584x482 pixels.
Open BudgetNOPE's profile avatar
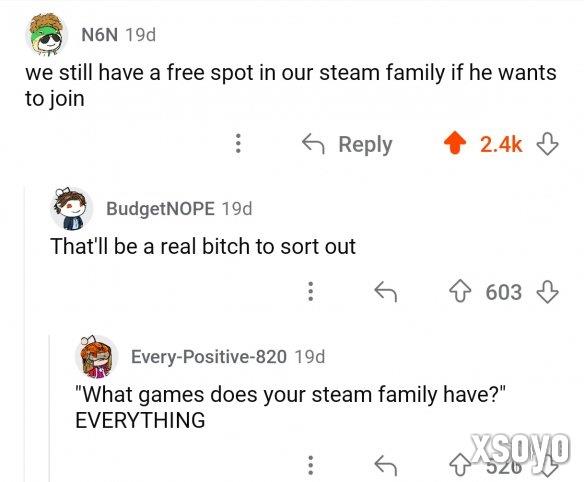72,209
